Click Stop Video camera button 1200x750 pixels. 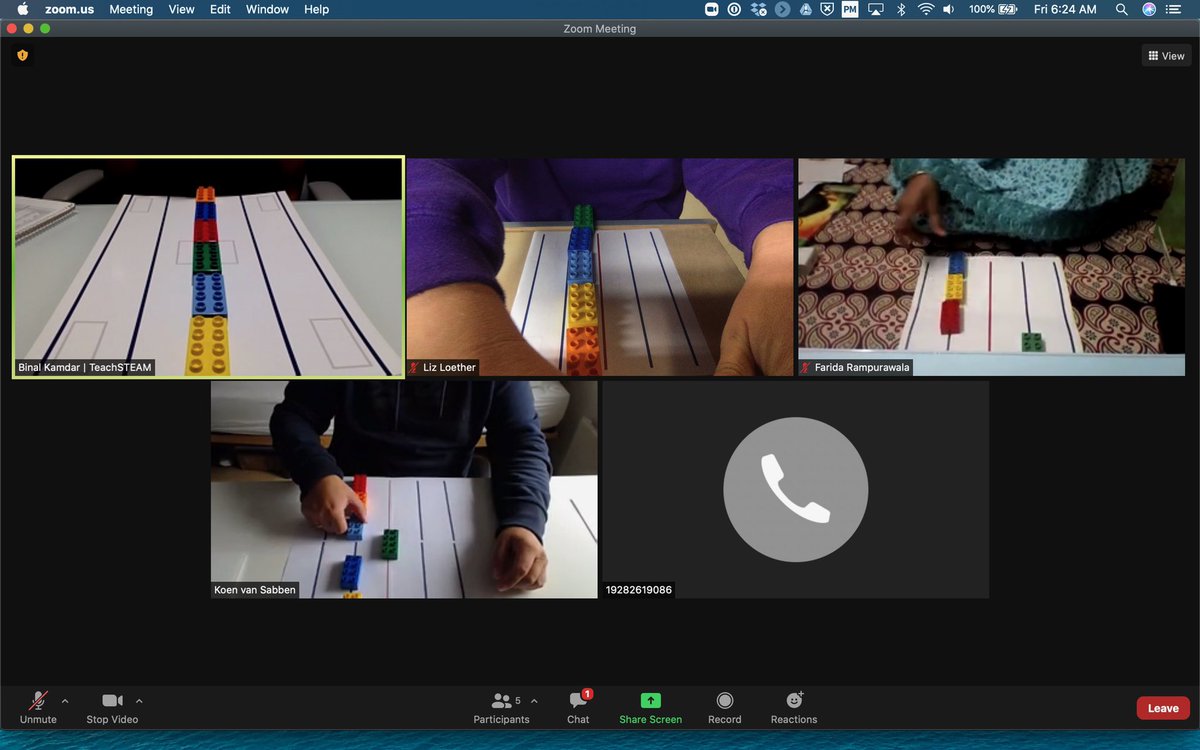[112, 707]
